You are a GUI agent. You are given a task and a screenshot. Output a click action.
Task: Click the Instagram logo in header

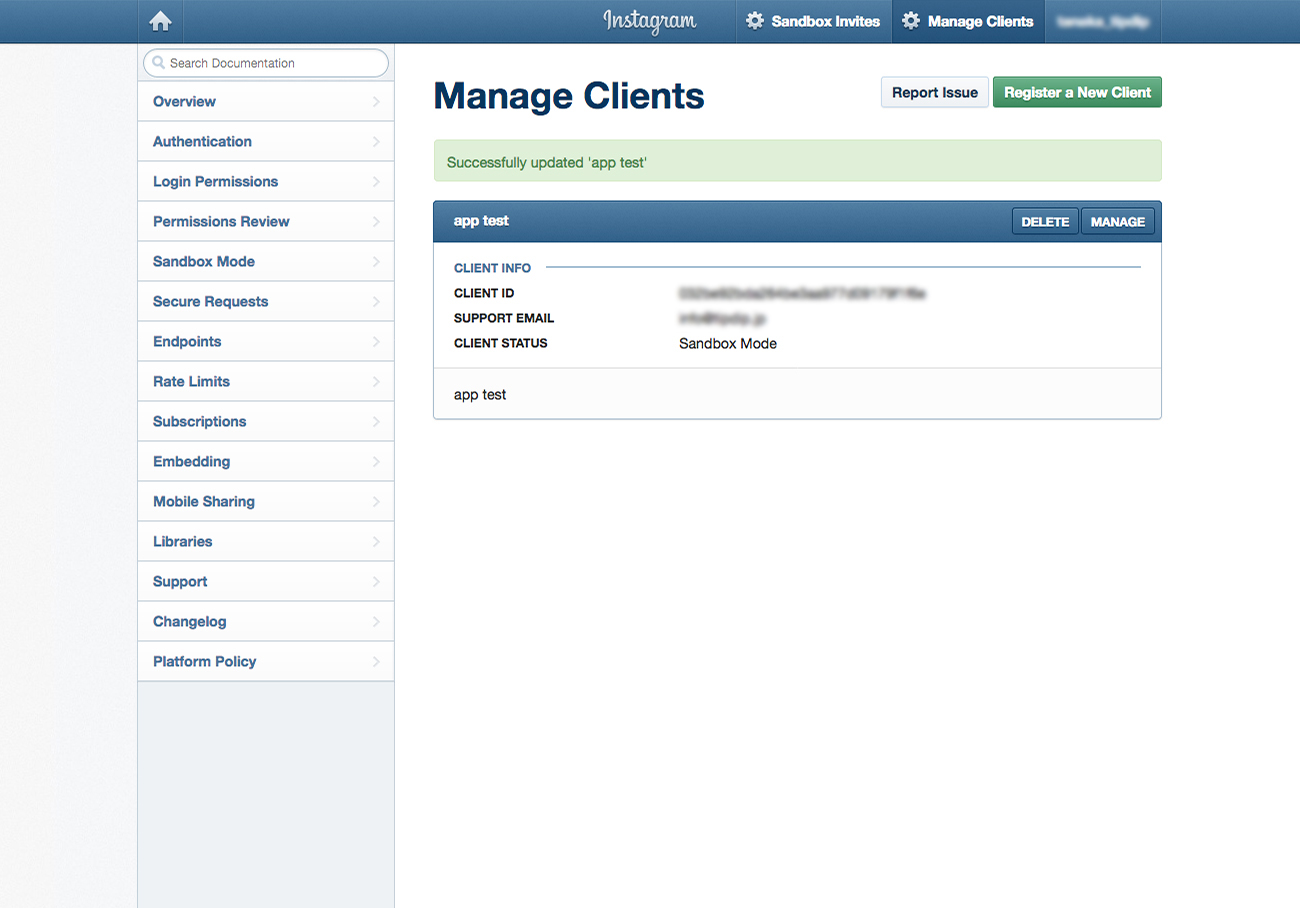(x=650, y=21)
